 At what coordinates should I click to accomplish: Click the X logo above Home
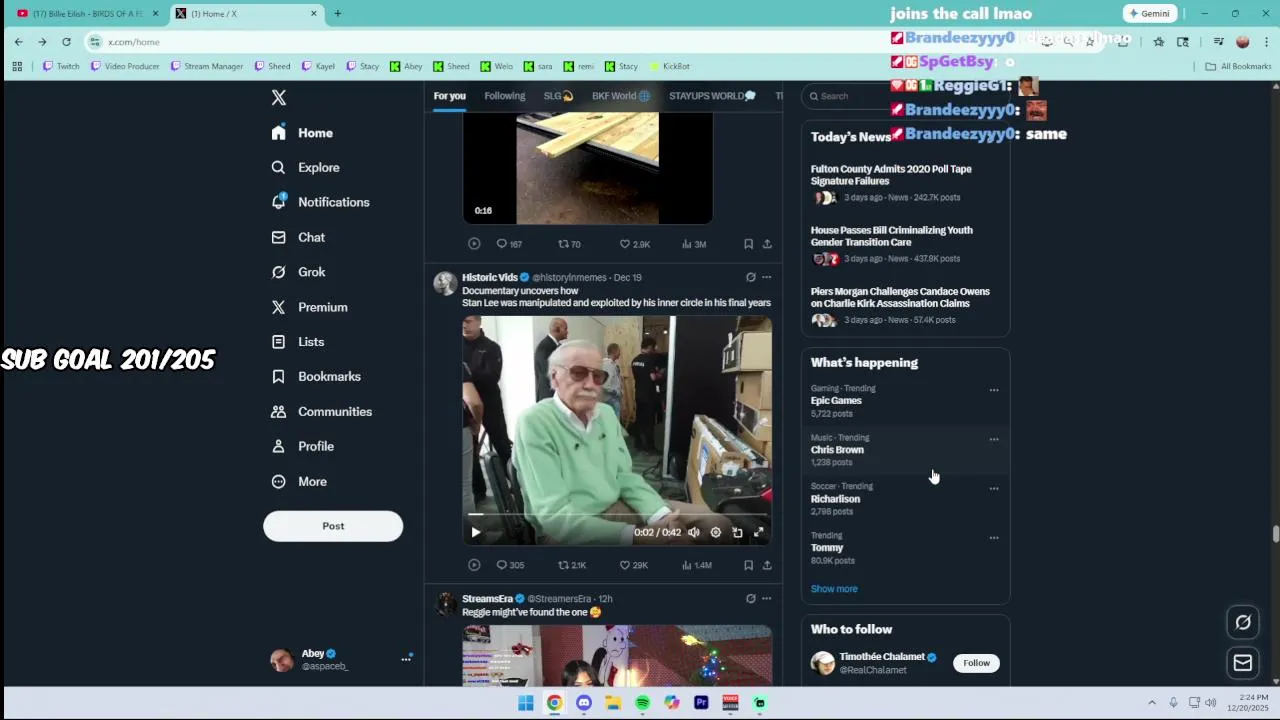pyautogui.click(x=279, y=97)
